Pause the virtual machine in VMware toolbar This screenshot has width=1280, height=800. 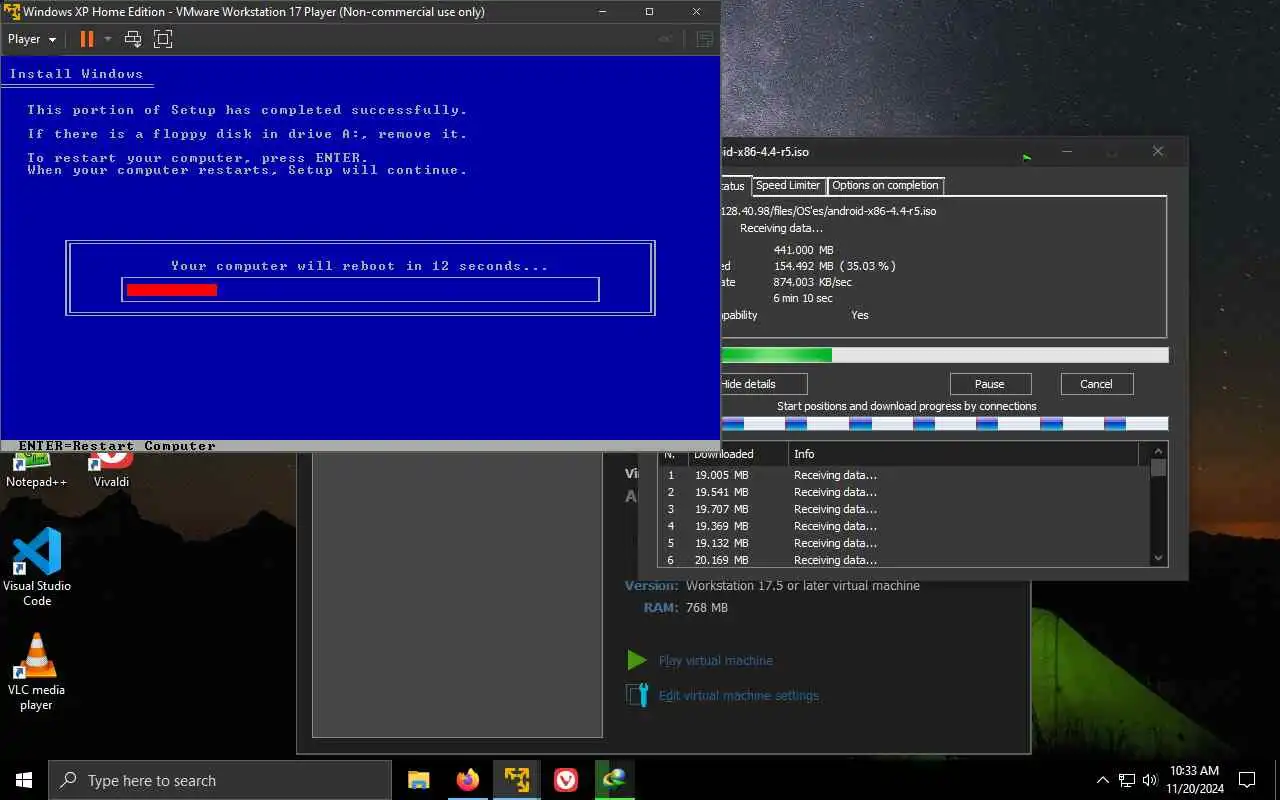[x=87, y=39]
